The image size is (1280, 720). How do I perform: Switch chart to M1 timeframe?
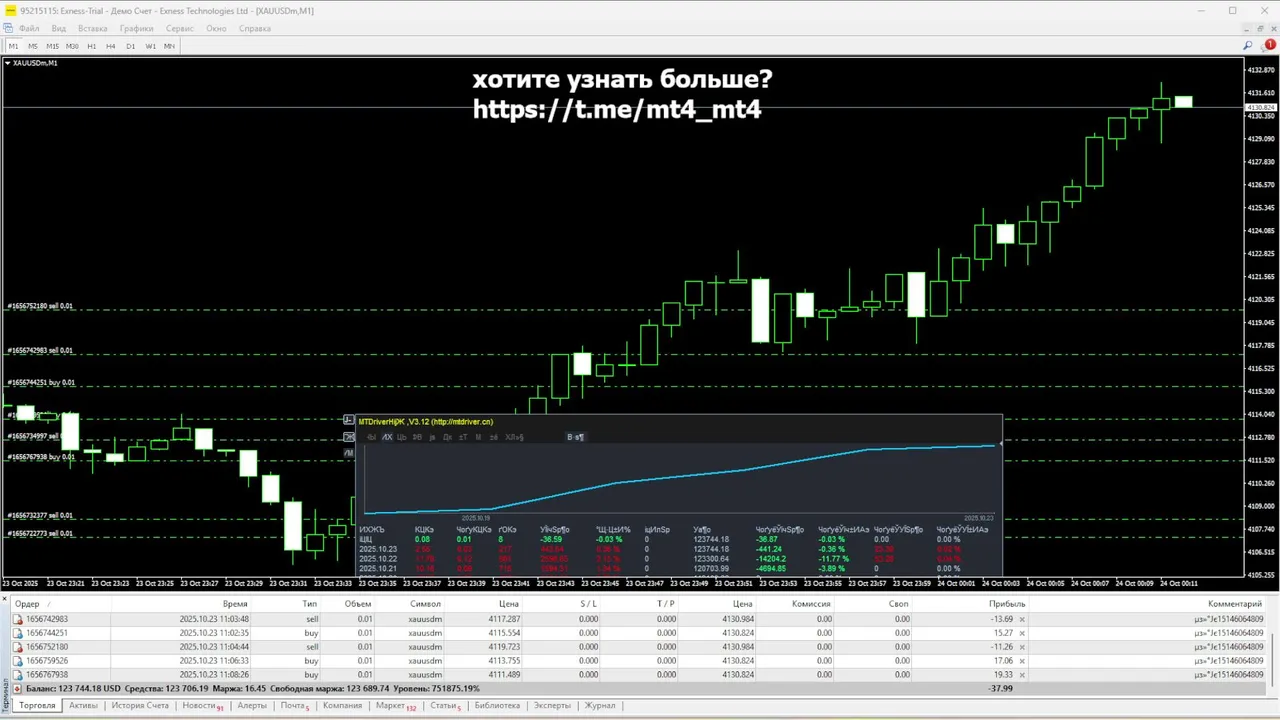[14, 46]
